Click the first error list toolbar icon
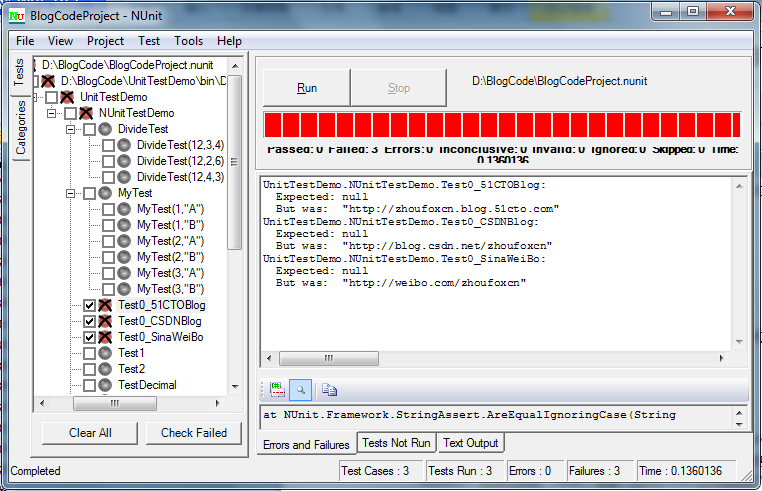Image resolution: width=762 pixels, height=491 pixels. click(277, 390)
